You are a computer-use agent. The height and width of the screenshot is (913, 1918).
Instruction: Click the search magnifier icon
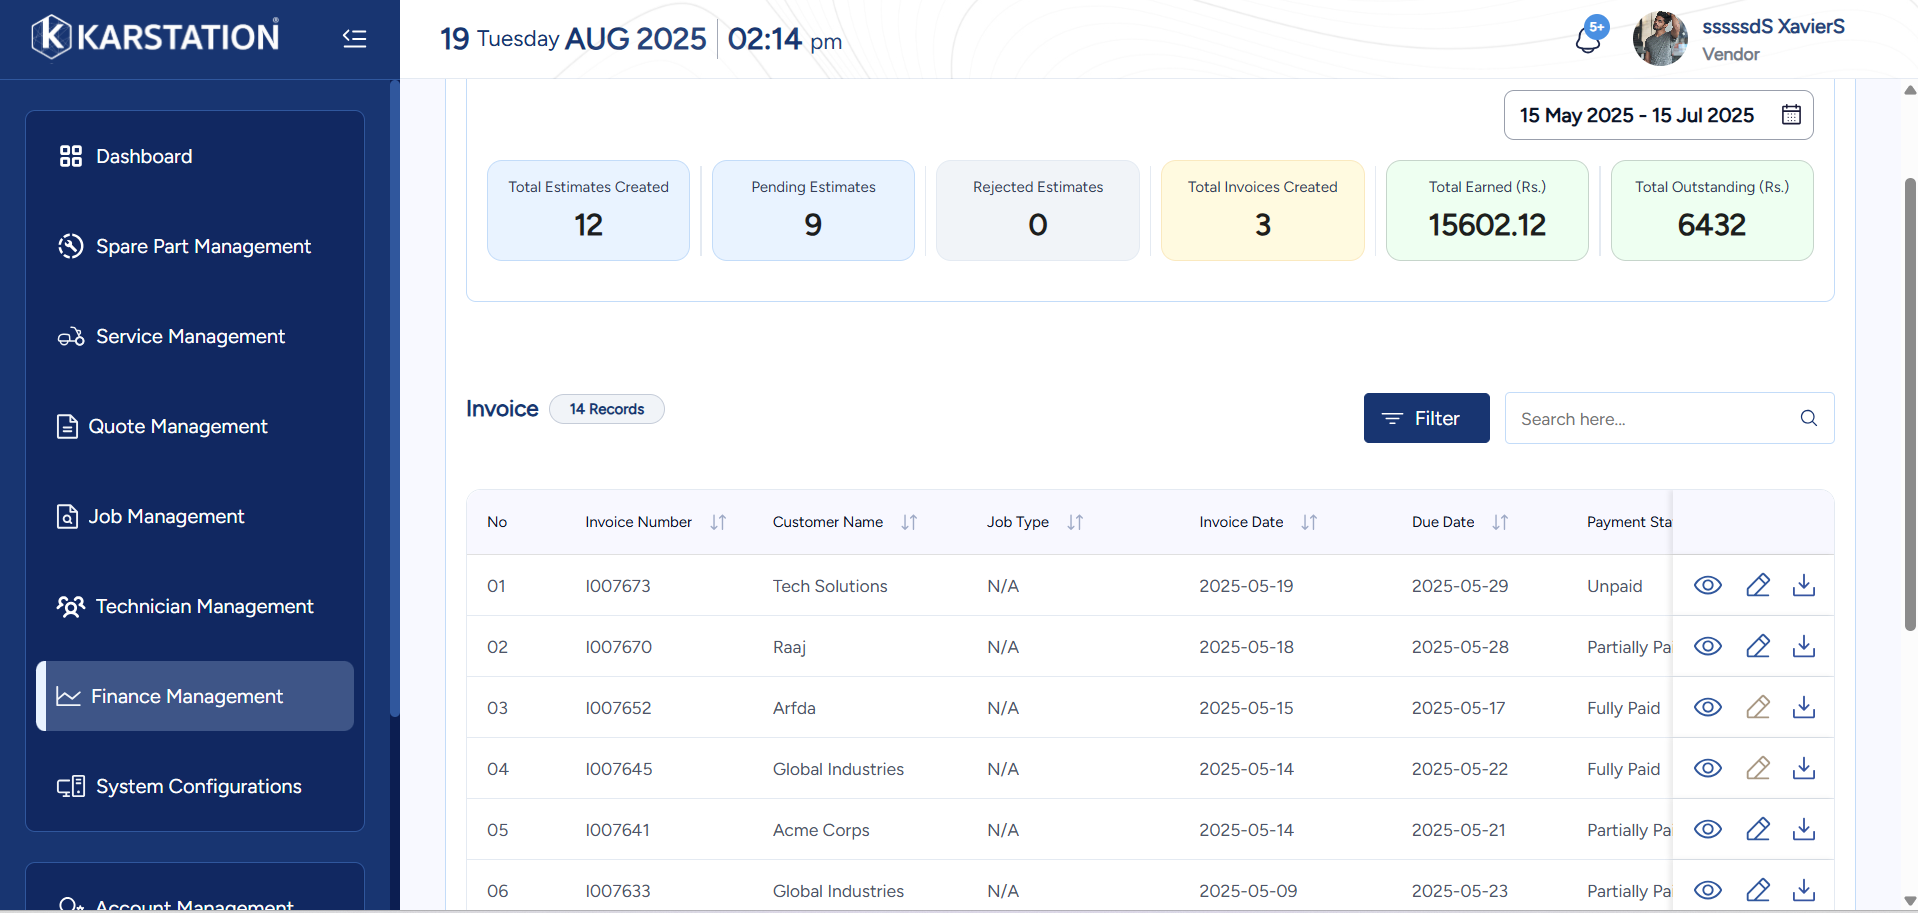(1808, 418)
